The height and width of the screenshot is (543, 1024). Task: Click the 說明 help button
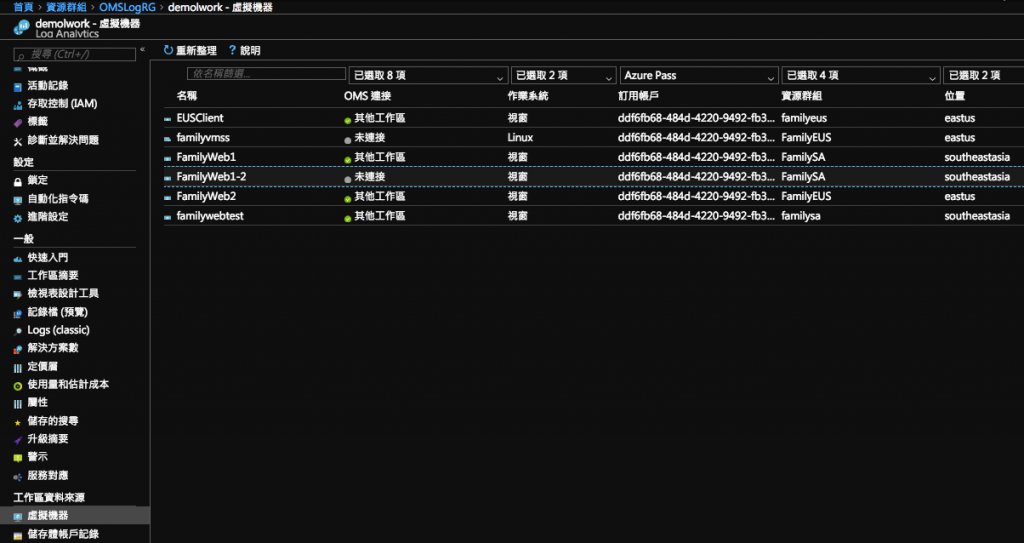coord(244,50)
